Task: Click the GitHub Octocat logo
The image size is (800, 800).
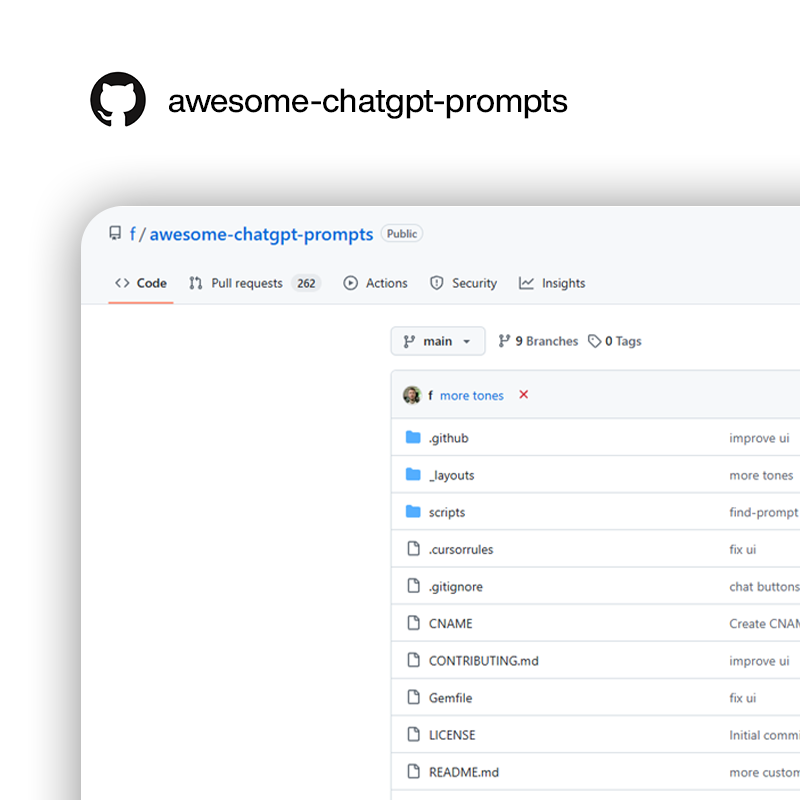Action: (x=118, y=99)
